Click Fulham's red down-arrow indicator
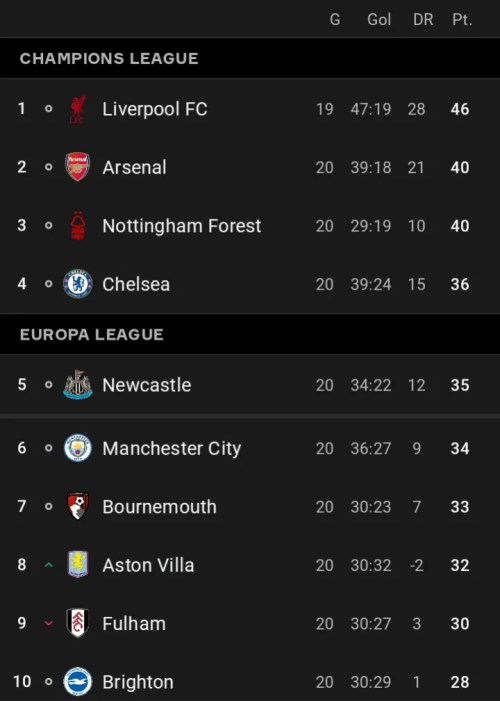Viewport: 500px width, 701px height. click(x=49, y=623)
